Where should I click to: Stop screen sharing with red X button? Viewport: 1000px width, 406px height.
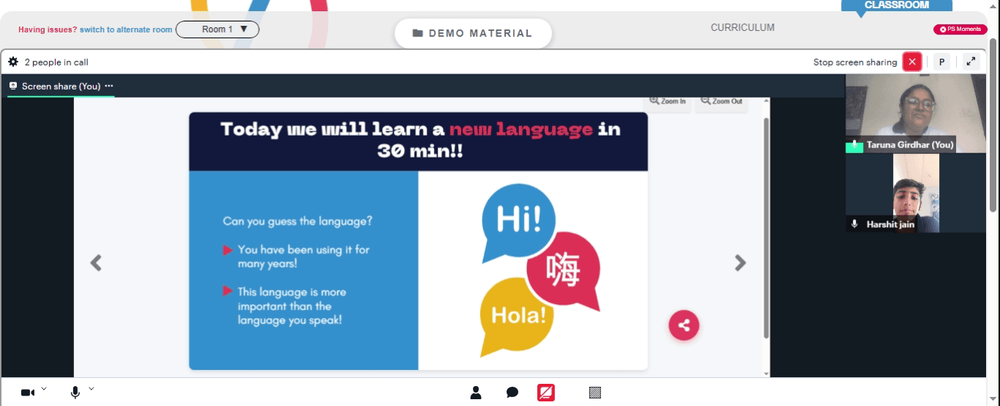pyautogui.click(x=912, y=62)
